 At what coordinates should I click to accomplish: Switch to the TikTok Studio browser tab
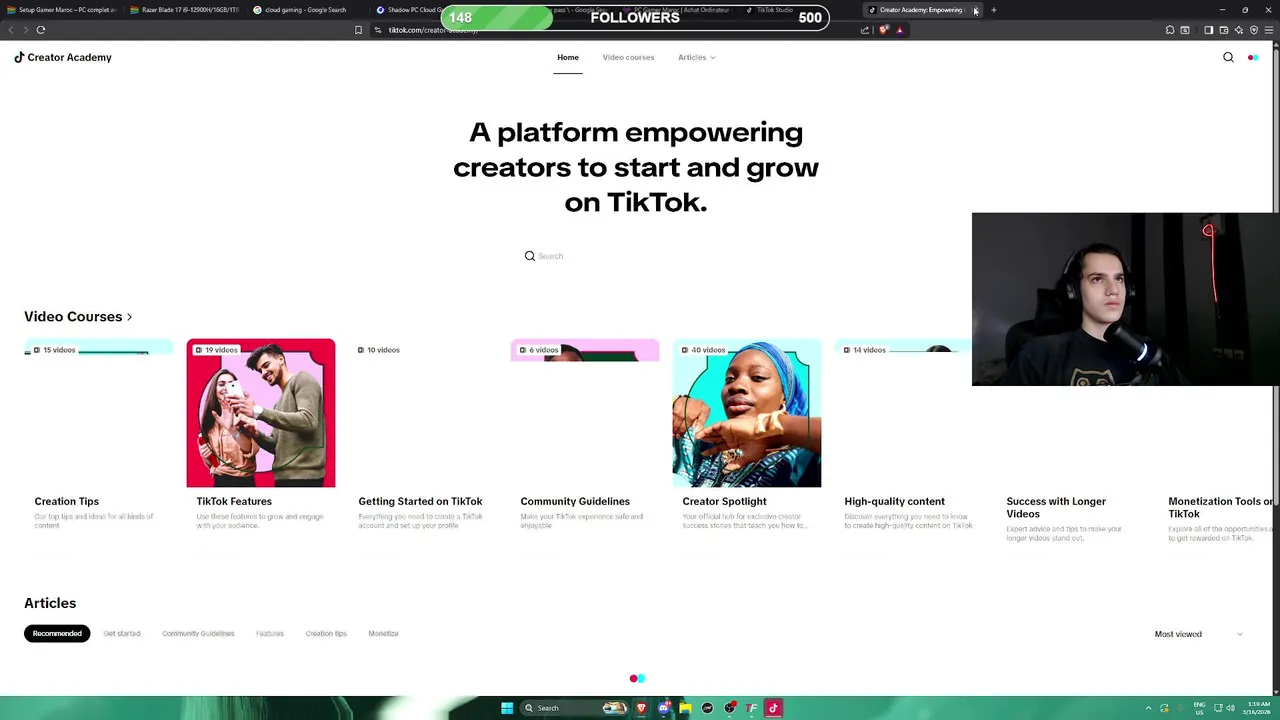[770, 10]
